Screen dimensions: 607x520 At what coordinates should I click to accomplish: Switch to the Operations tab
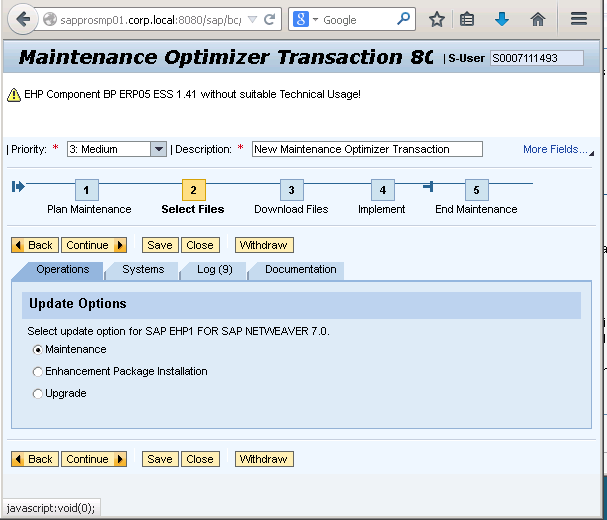[x=62, y=269]
